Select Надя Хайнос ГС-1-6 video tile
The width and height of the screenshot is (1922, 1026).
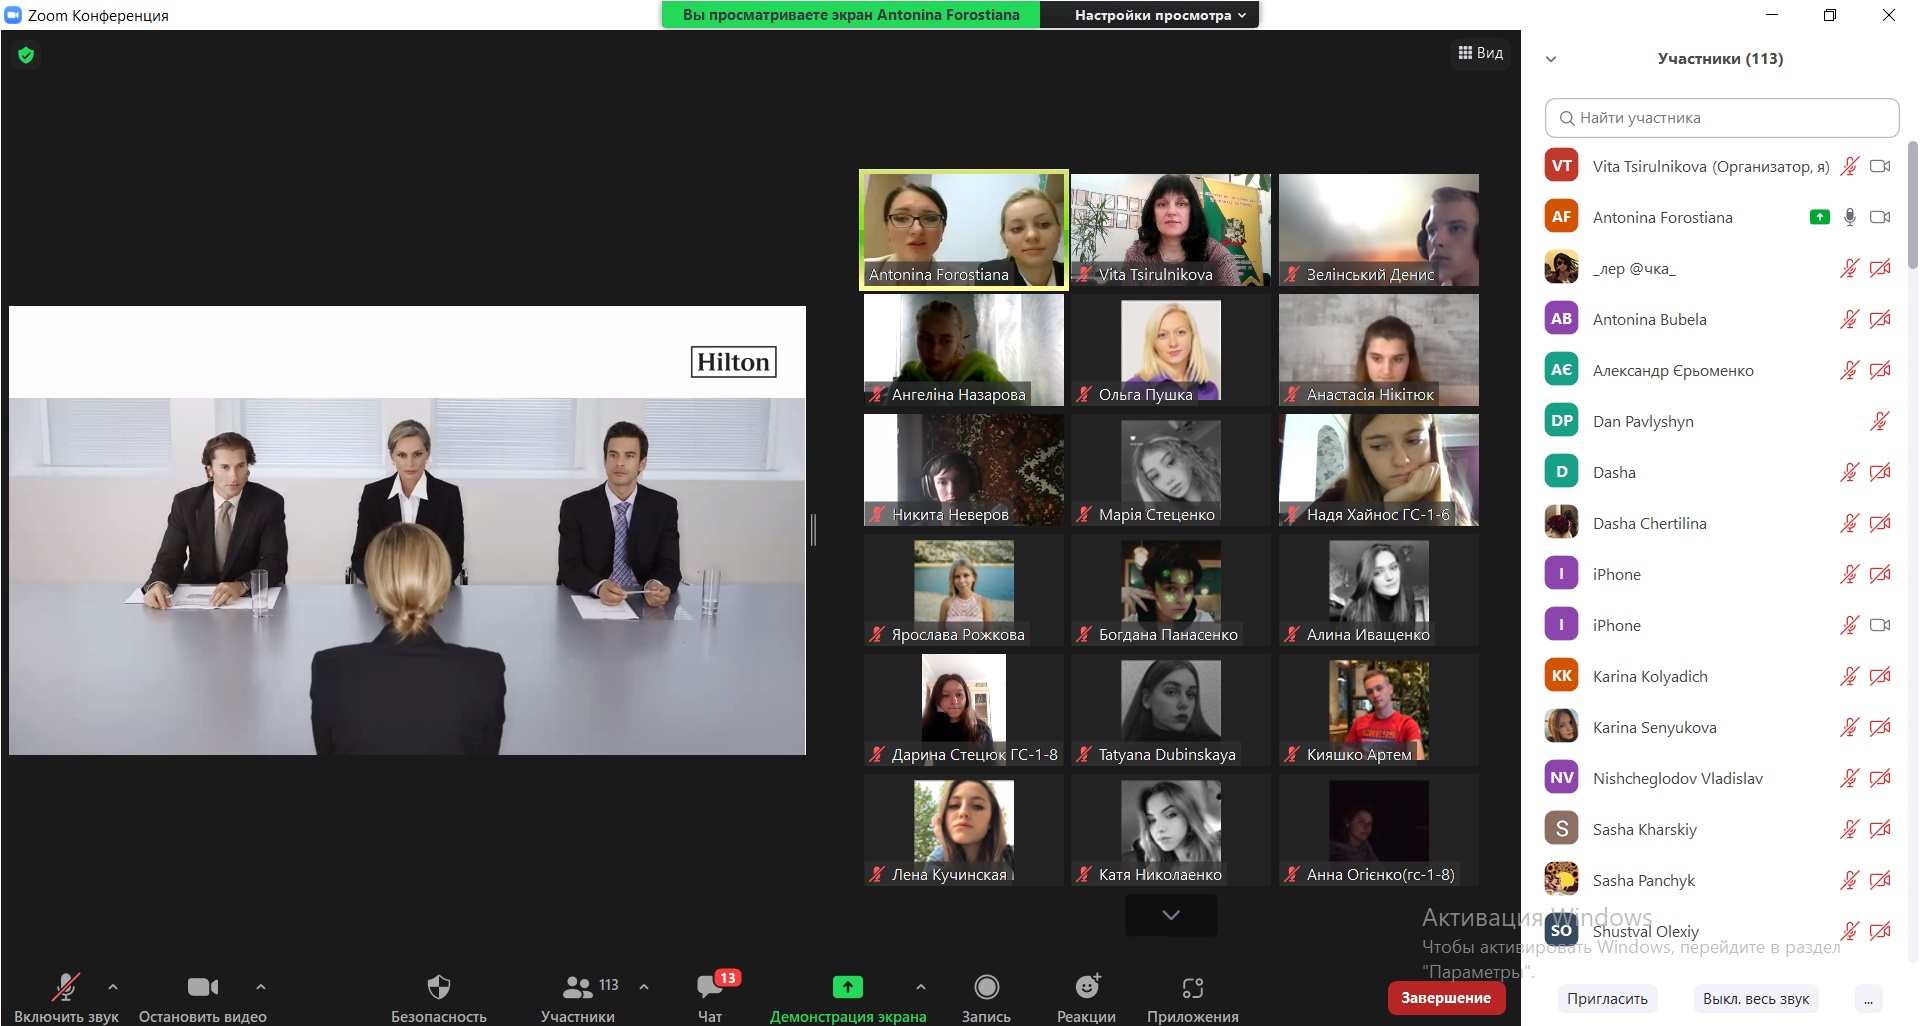[1379, 470]
